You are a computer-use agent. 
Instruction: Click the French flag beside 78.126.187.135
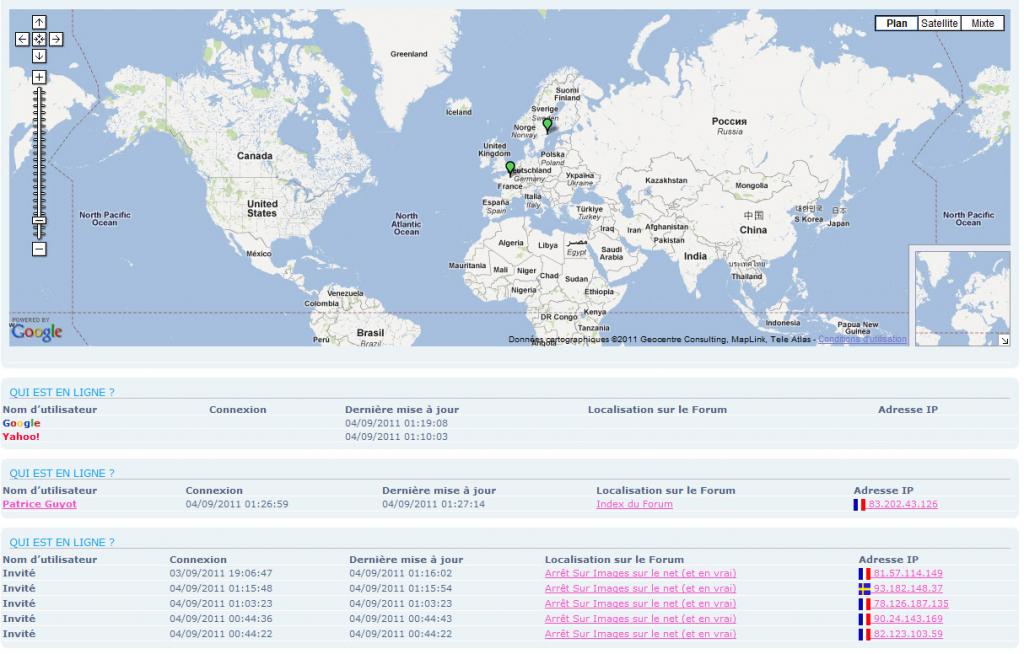pyautogui.click(x=865, y=604)
